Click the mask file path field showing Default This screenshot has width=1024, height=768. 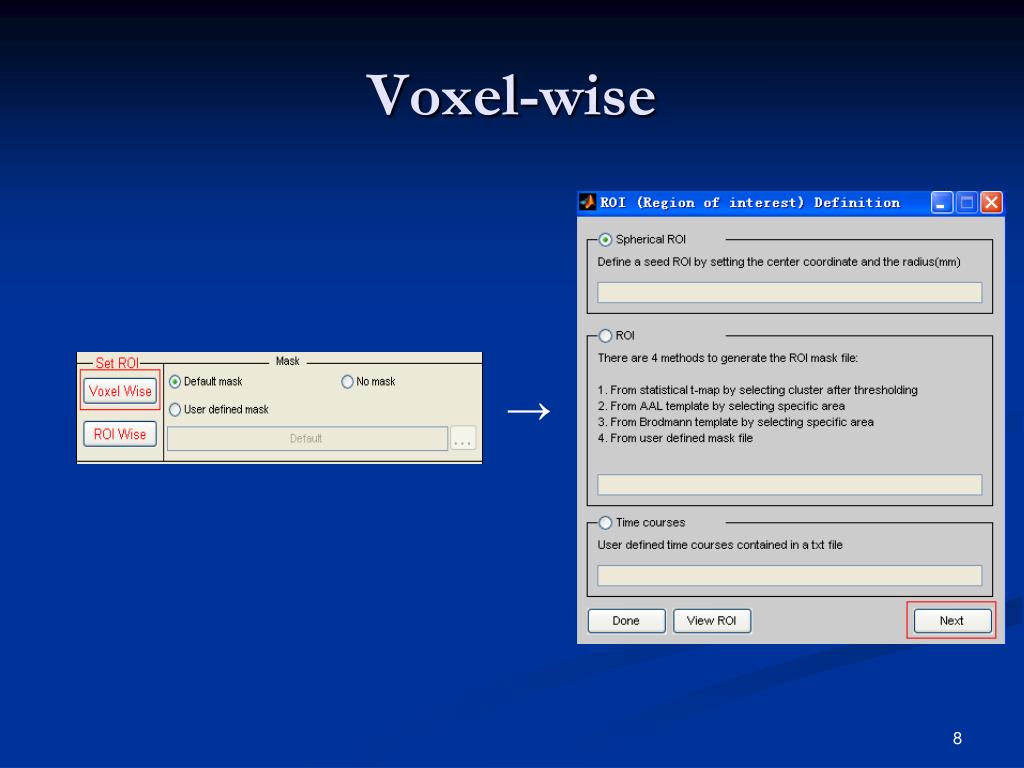tap(308, 438)
